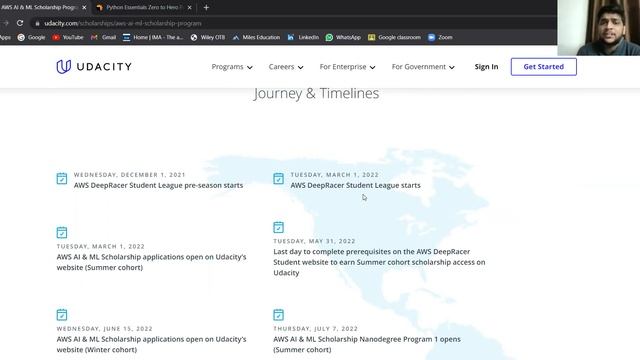Image resolution: width=640 pixels, height=360 pixels.
Task: Click 'AWS DeepRacer Student League starts' text
Action: pyautogui.click(x=356, y=185)
